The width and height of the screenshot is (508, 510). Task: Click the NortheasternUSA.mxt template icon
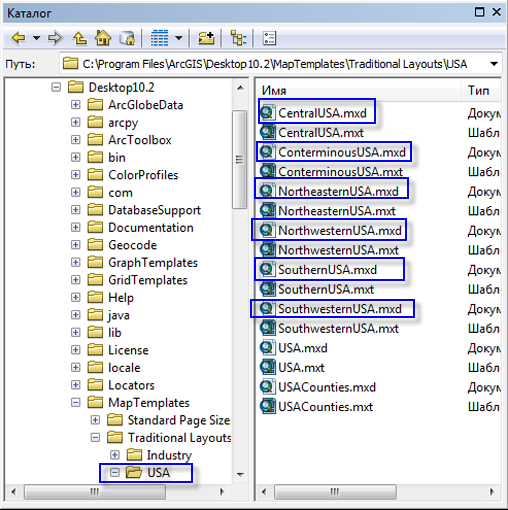coord(268,211)
